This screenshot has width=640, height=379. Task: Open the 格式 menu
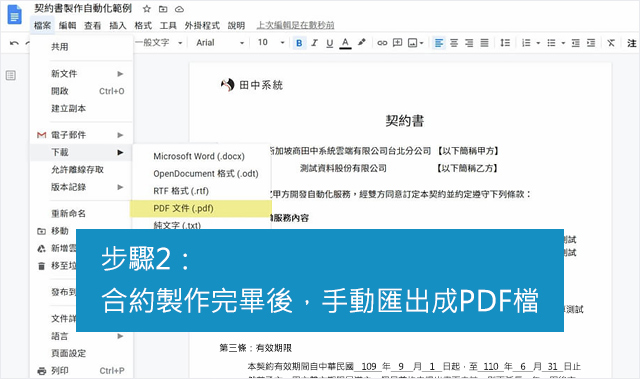click(143, 25)
